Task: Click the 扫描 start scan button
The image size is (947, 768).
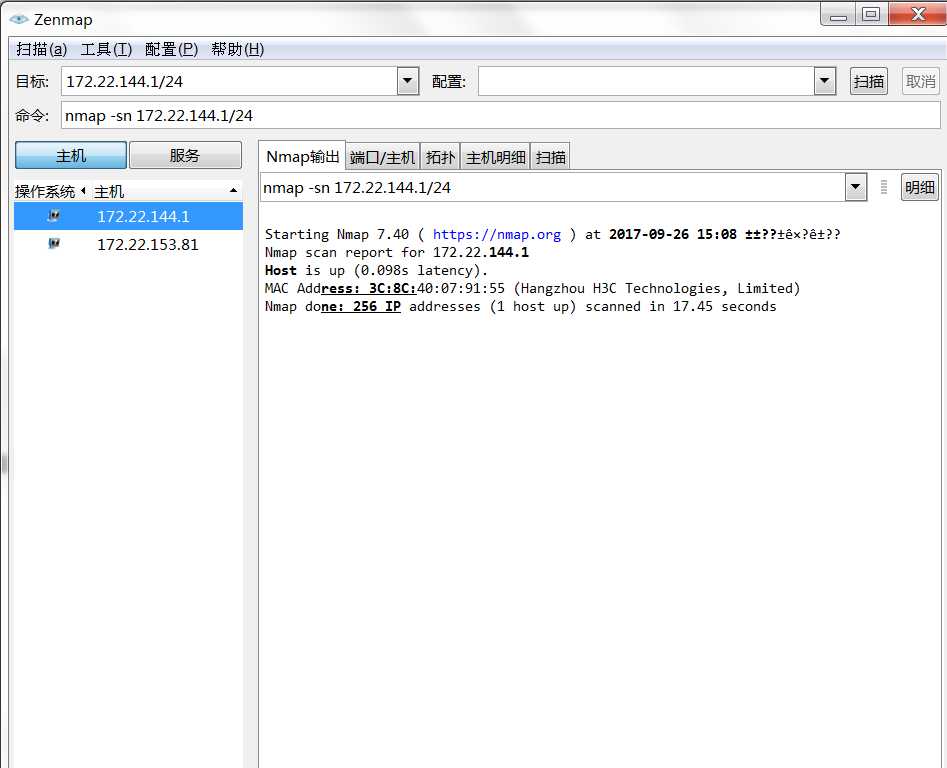Action: (x=868, y=81)
